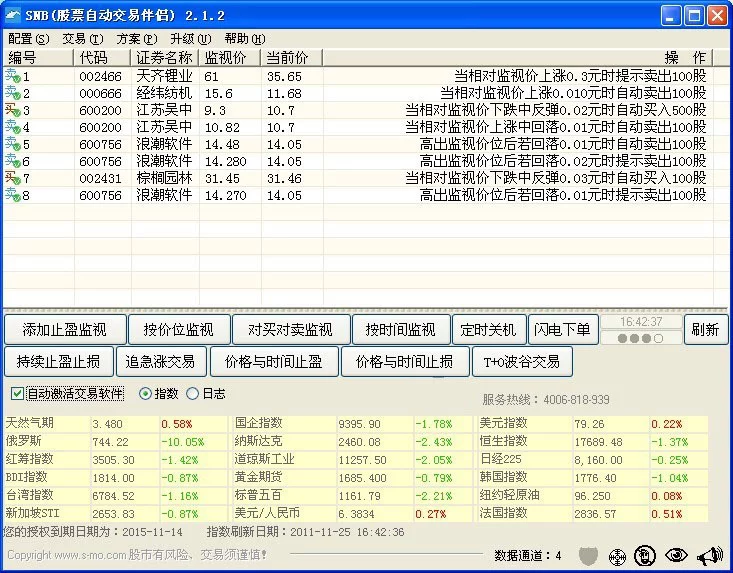Click the 代码 column header
Screen dimensions: 733x573
102,58
